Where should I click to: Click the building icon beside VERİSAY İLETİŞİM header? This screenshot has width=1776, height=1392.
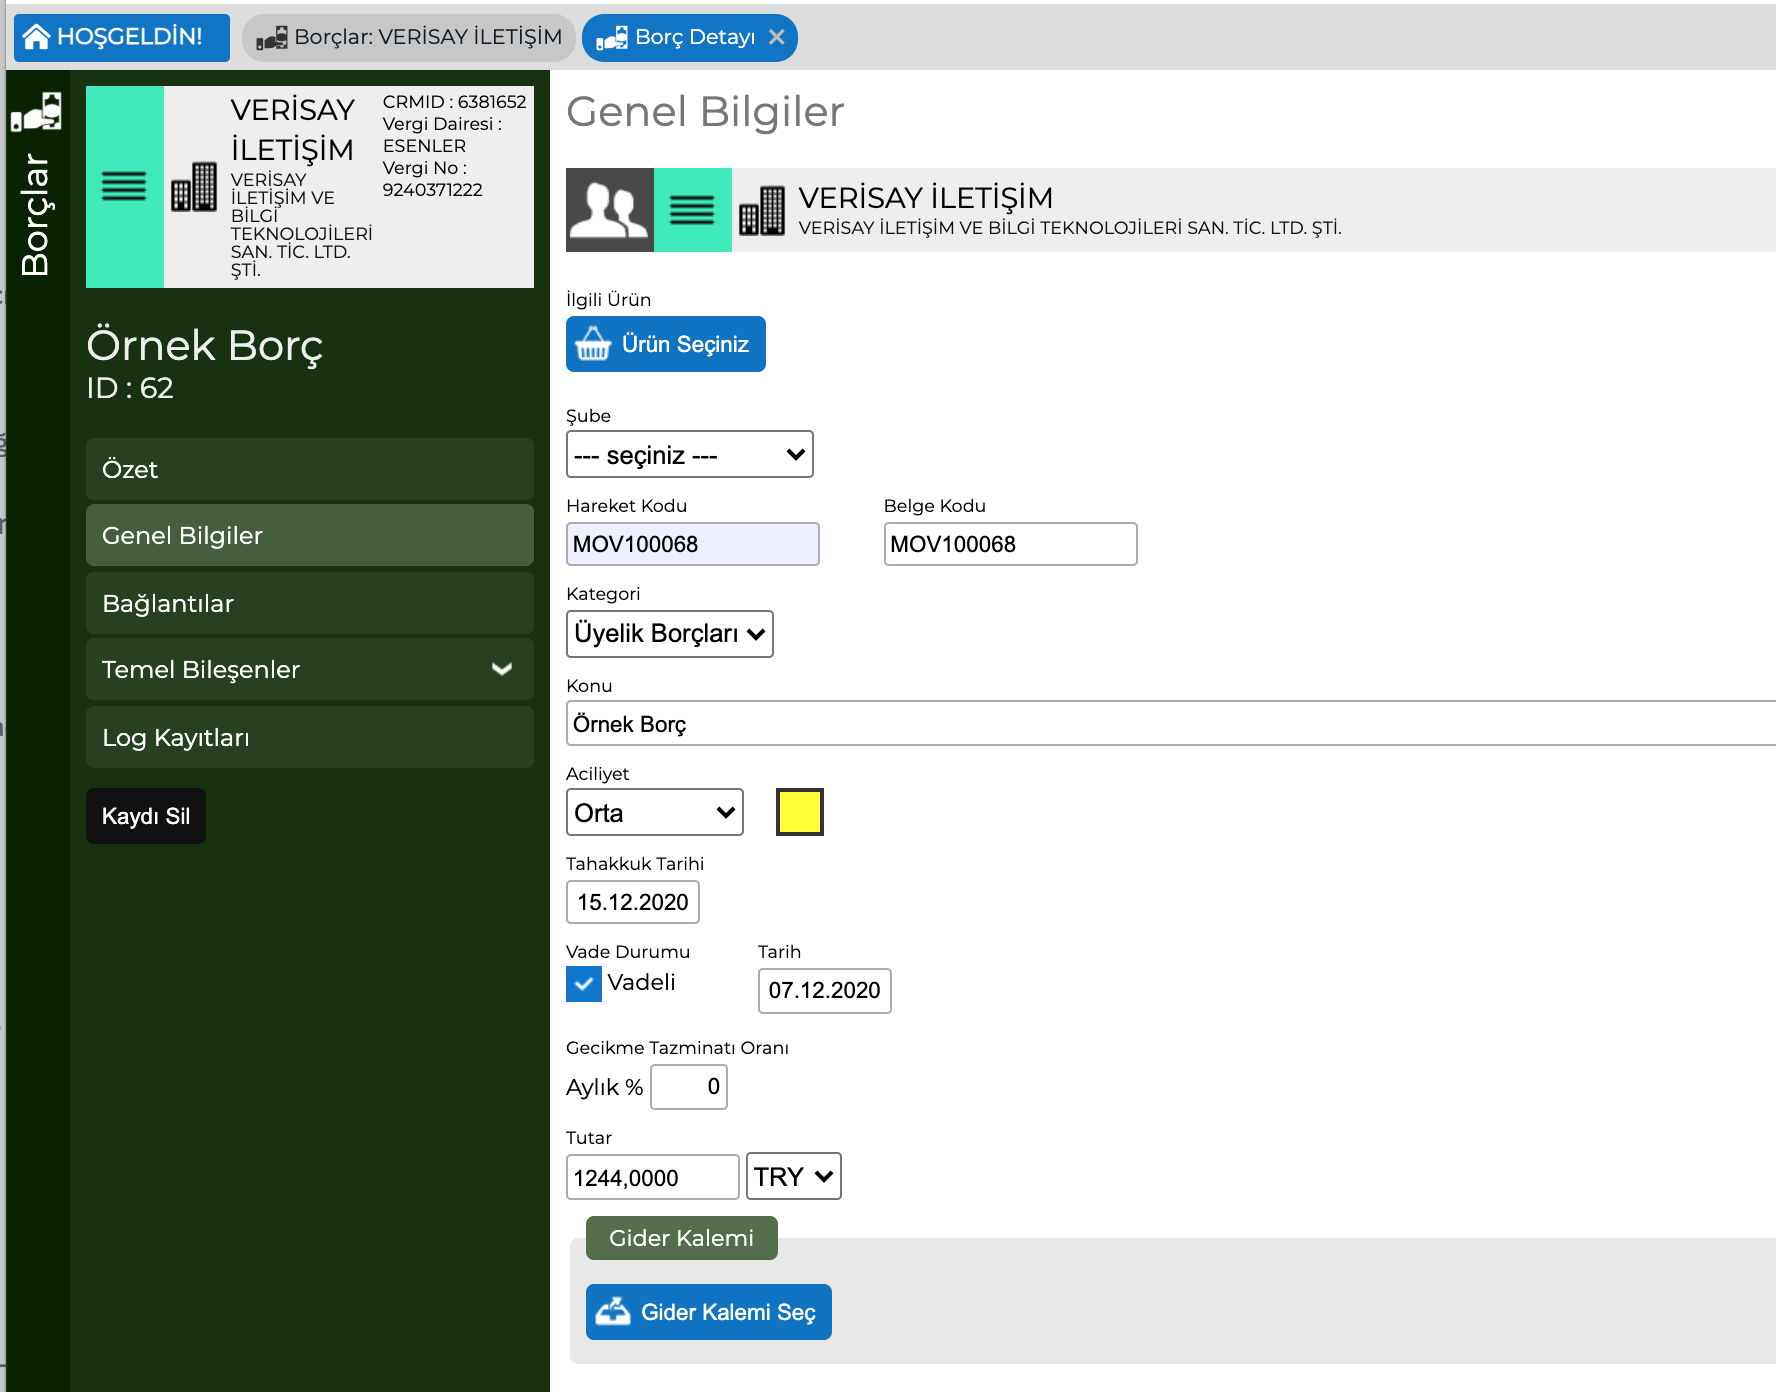tap(762, 210)
